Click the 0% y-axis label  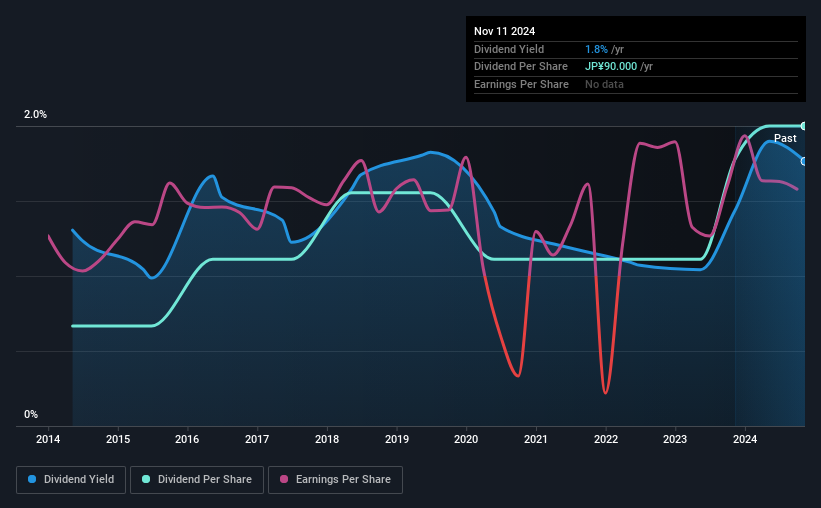tap(31, 414)
